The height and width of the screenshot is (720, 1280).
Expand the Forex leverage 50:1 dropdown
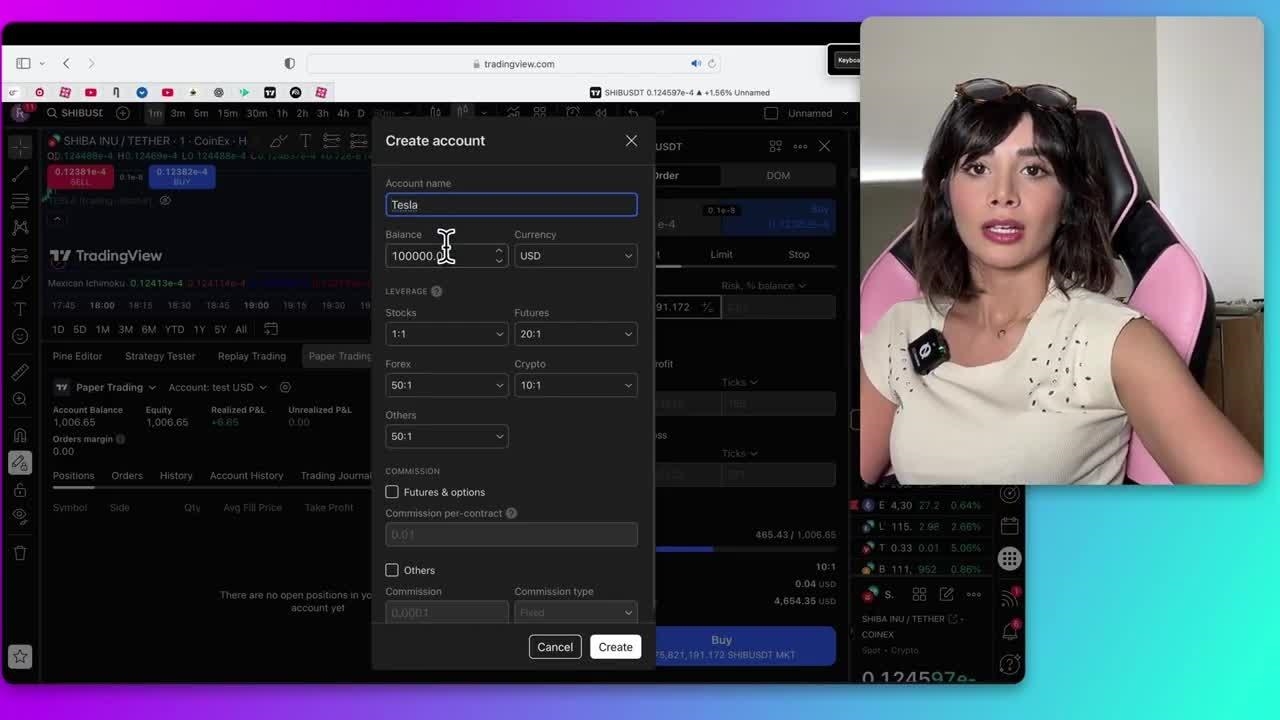pos(446,385)
